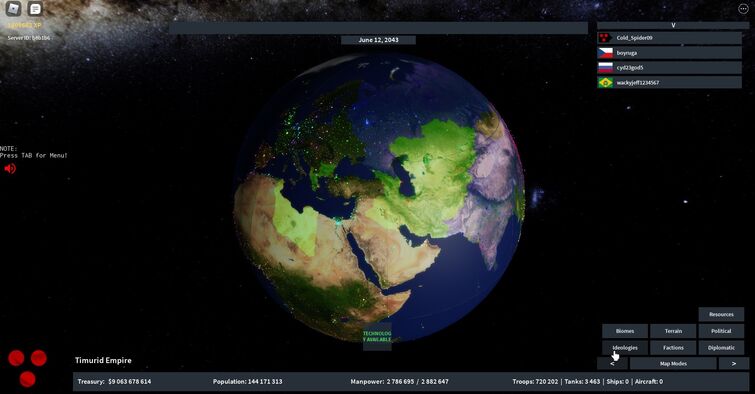Switch to the Ideologies map mode
Screen dimensions: 755x394
point(625,347)
